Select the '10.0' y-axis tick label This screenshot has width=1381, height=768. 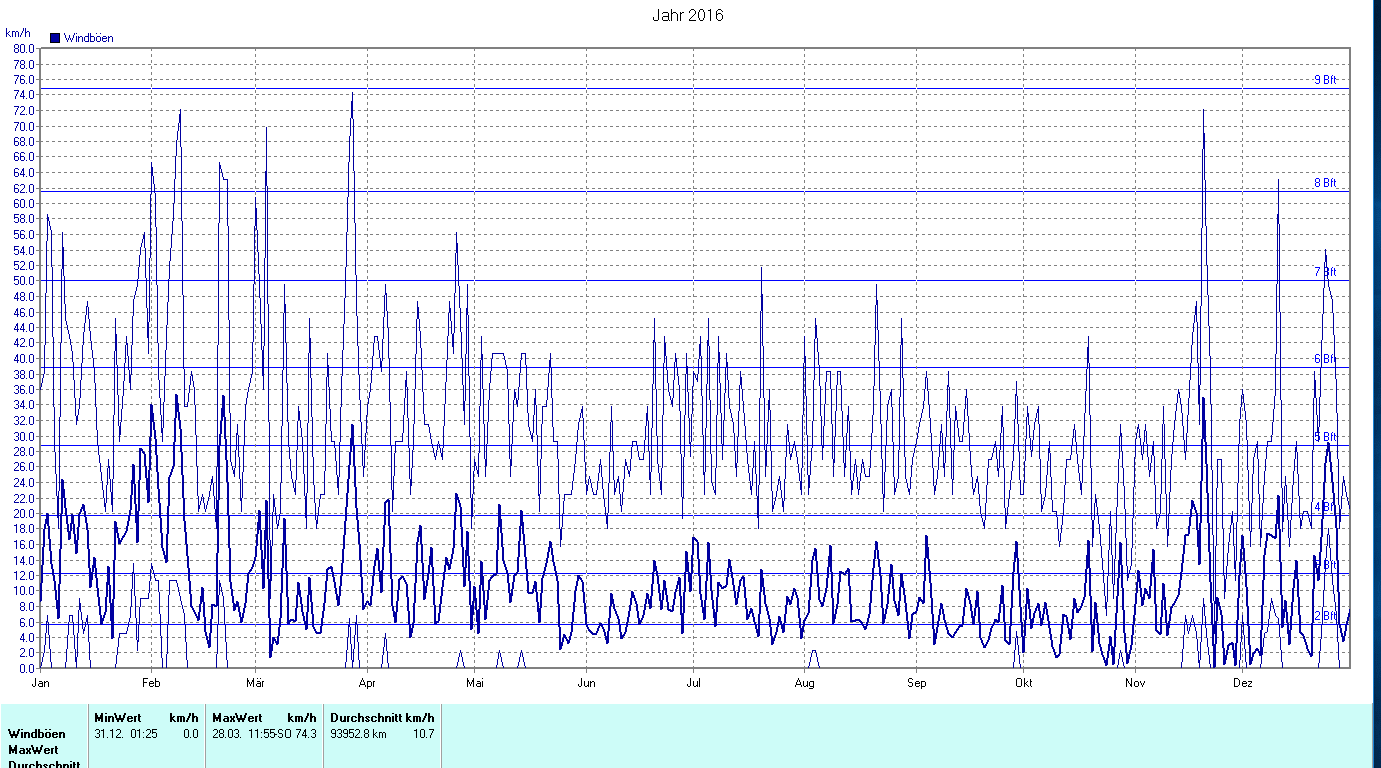24,591
